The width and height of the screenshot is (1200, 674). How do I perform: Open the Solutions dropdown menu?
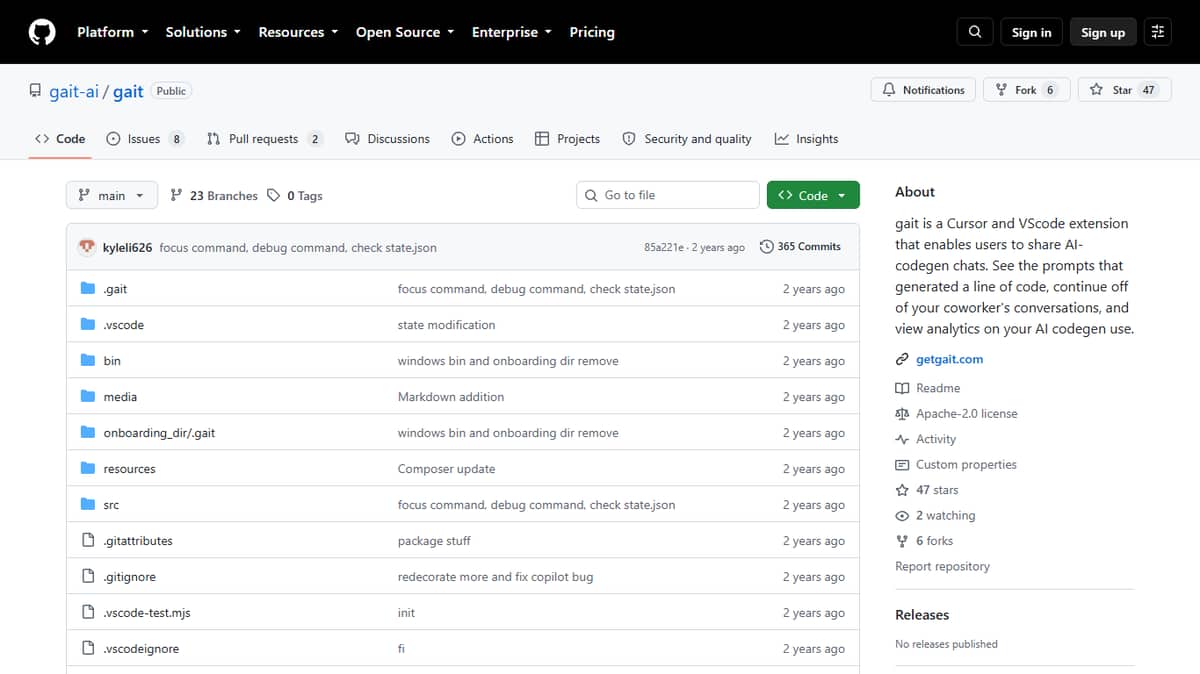(x=203, y=32)
